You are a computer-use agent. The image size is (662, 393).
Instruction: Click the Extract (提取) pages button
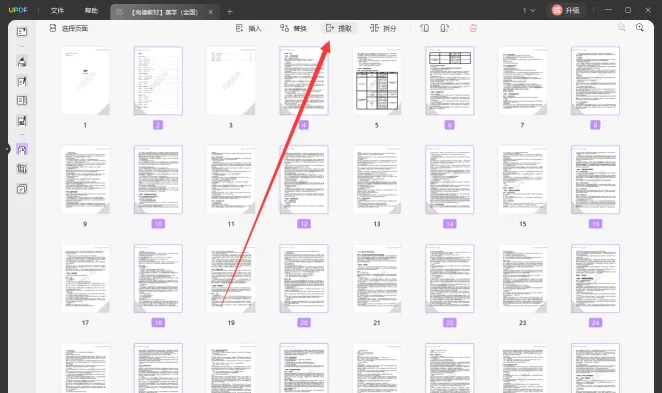click(339, 28)
